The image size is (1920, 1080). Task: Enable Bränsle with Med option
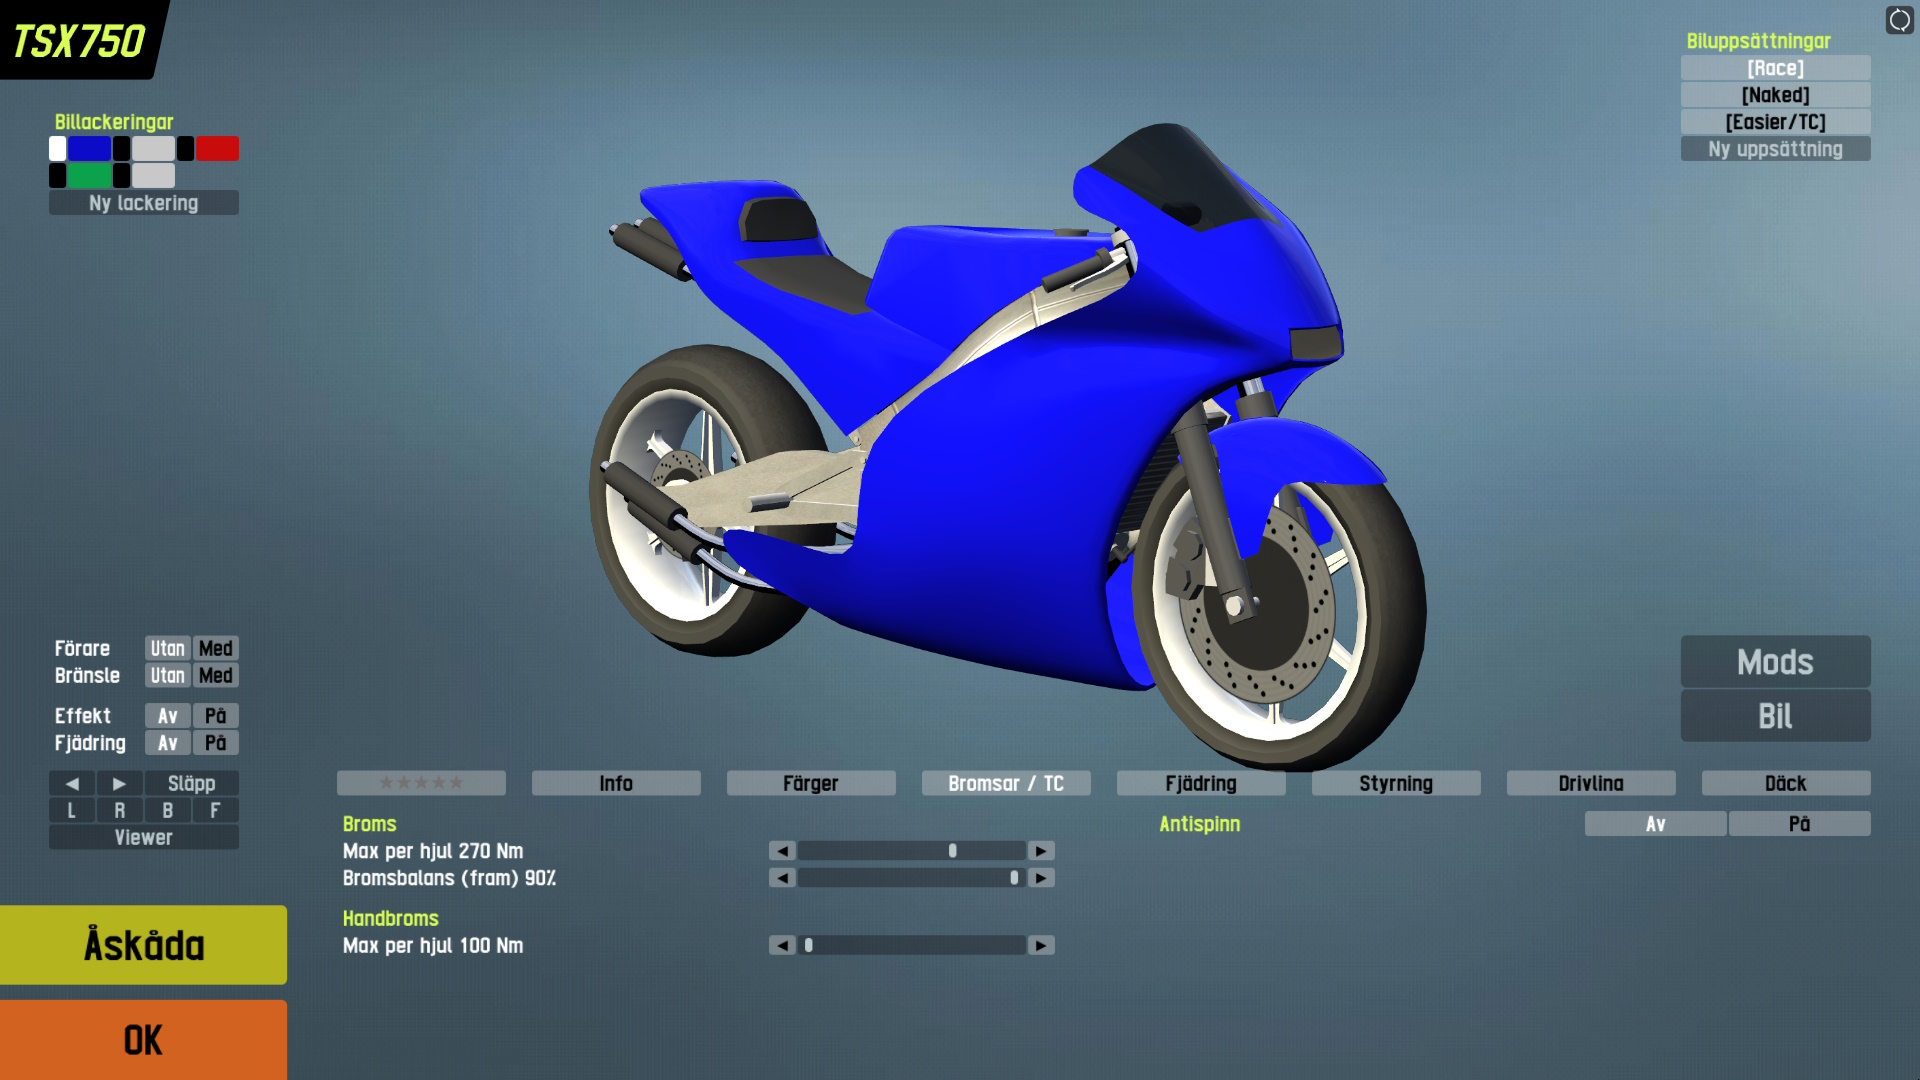click(215, 676)
